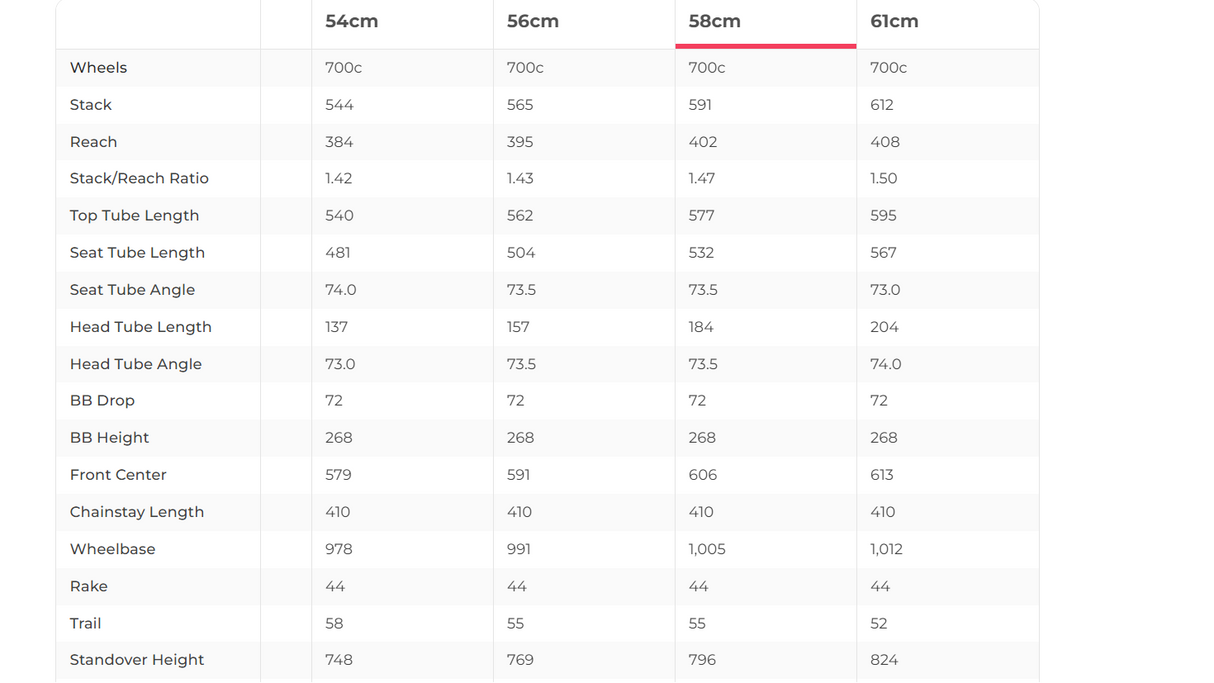Click the Stack row label
1214x683 pixels.
[91, 105]
